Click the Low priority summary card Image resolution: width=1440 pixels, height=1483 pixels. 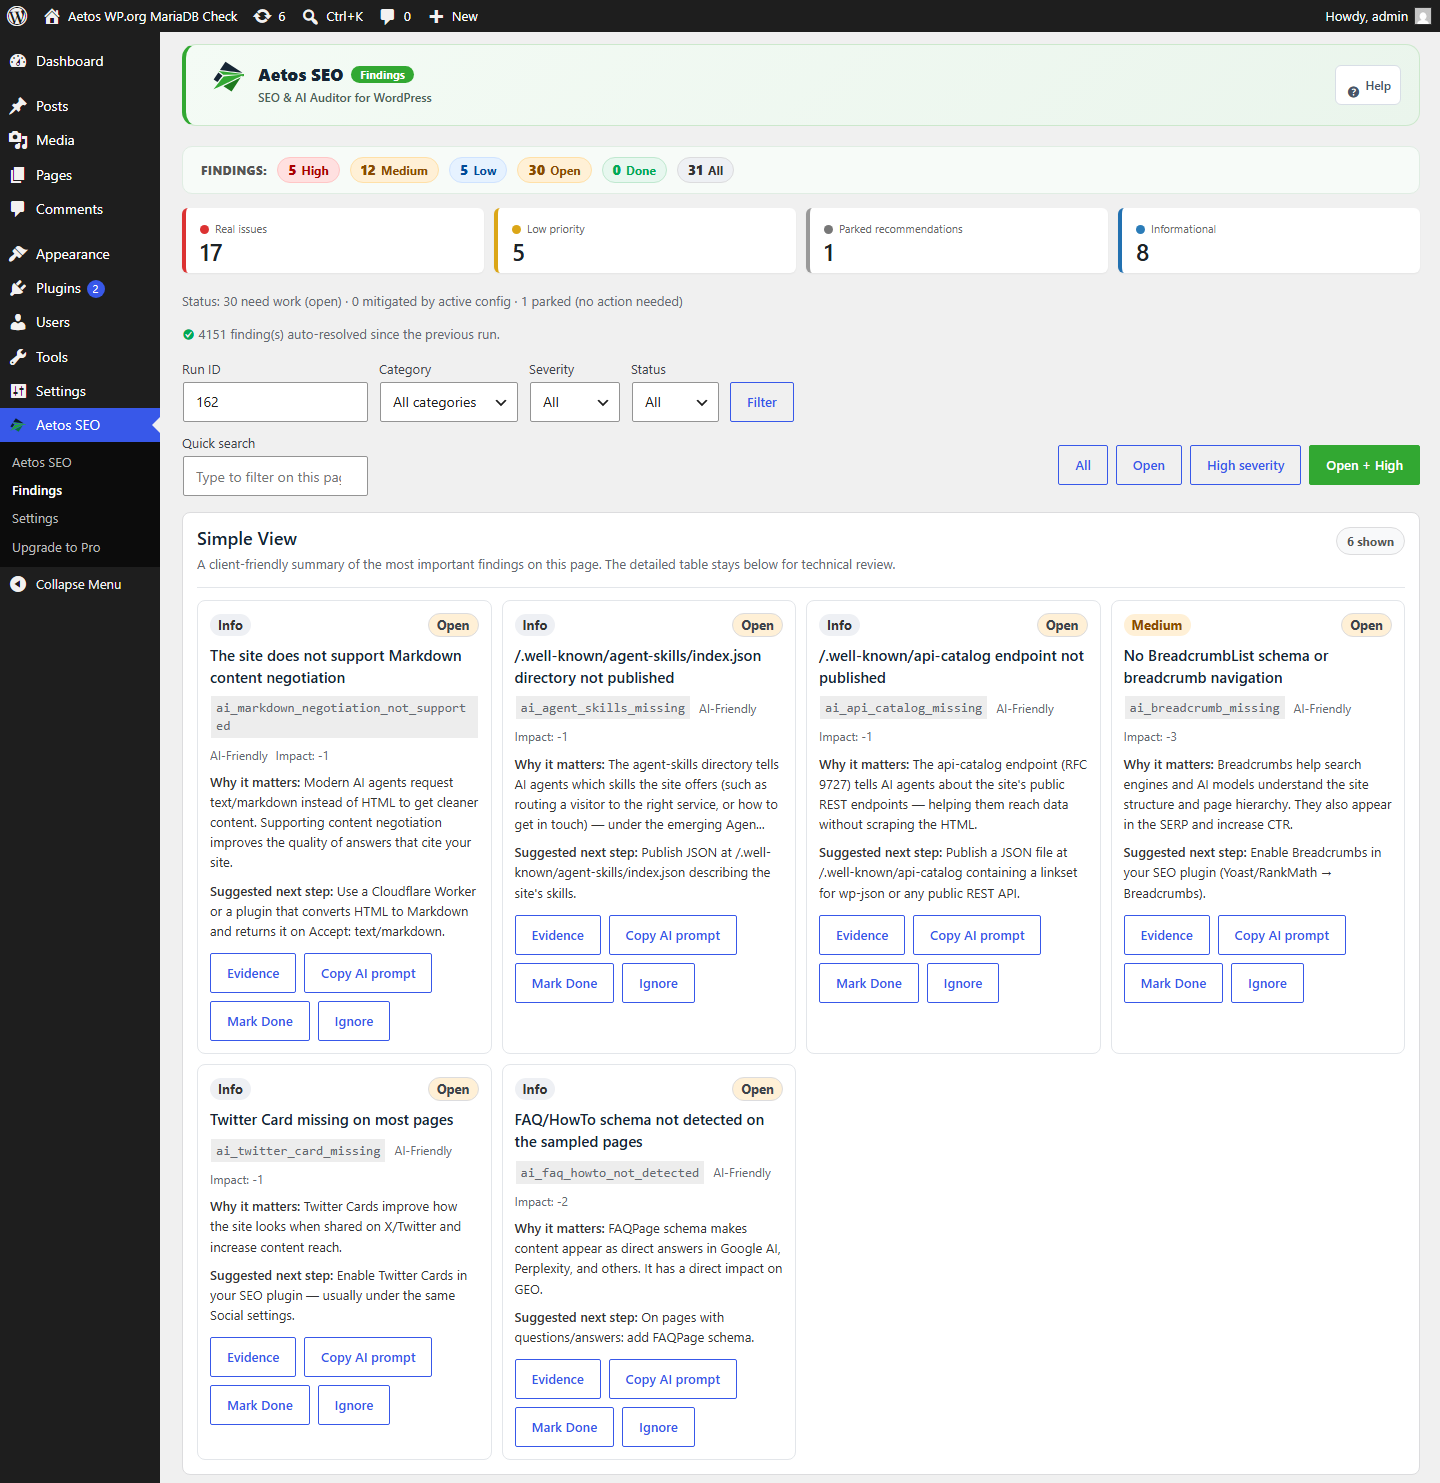tap(645, 240)
